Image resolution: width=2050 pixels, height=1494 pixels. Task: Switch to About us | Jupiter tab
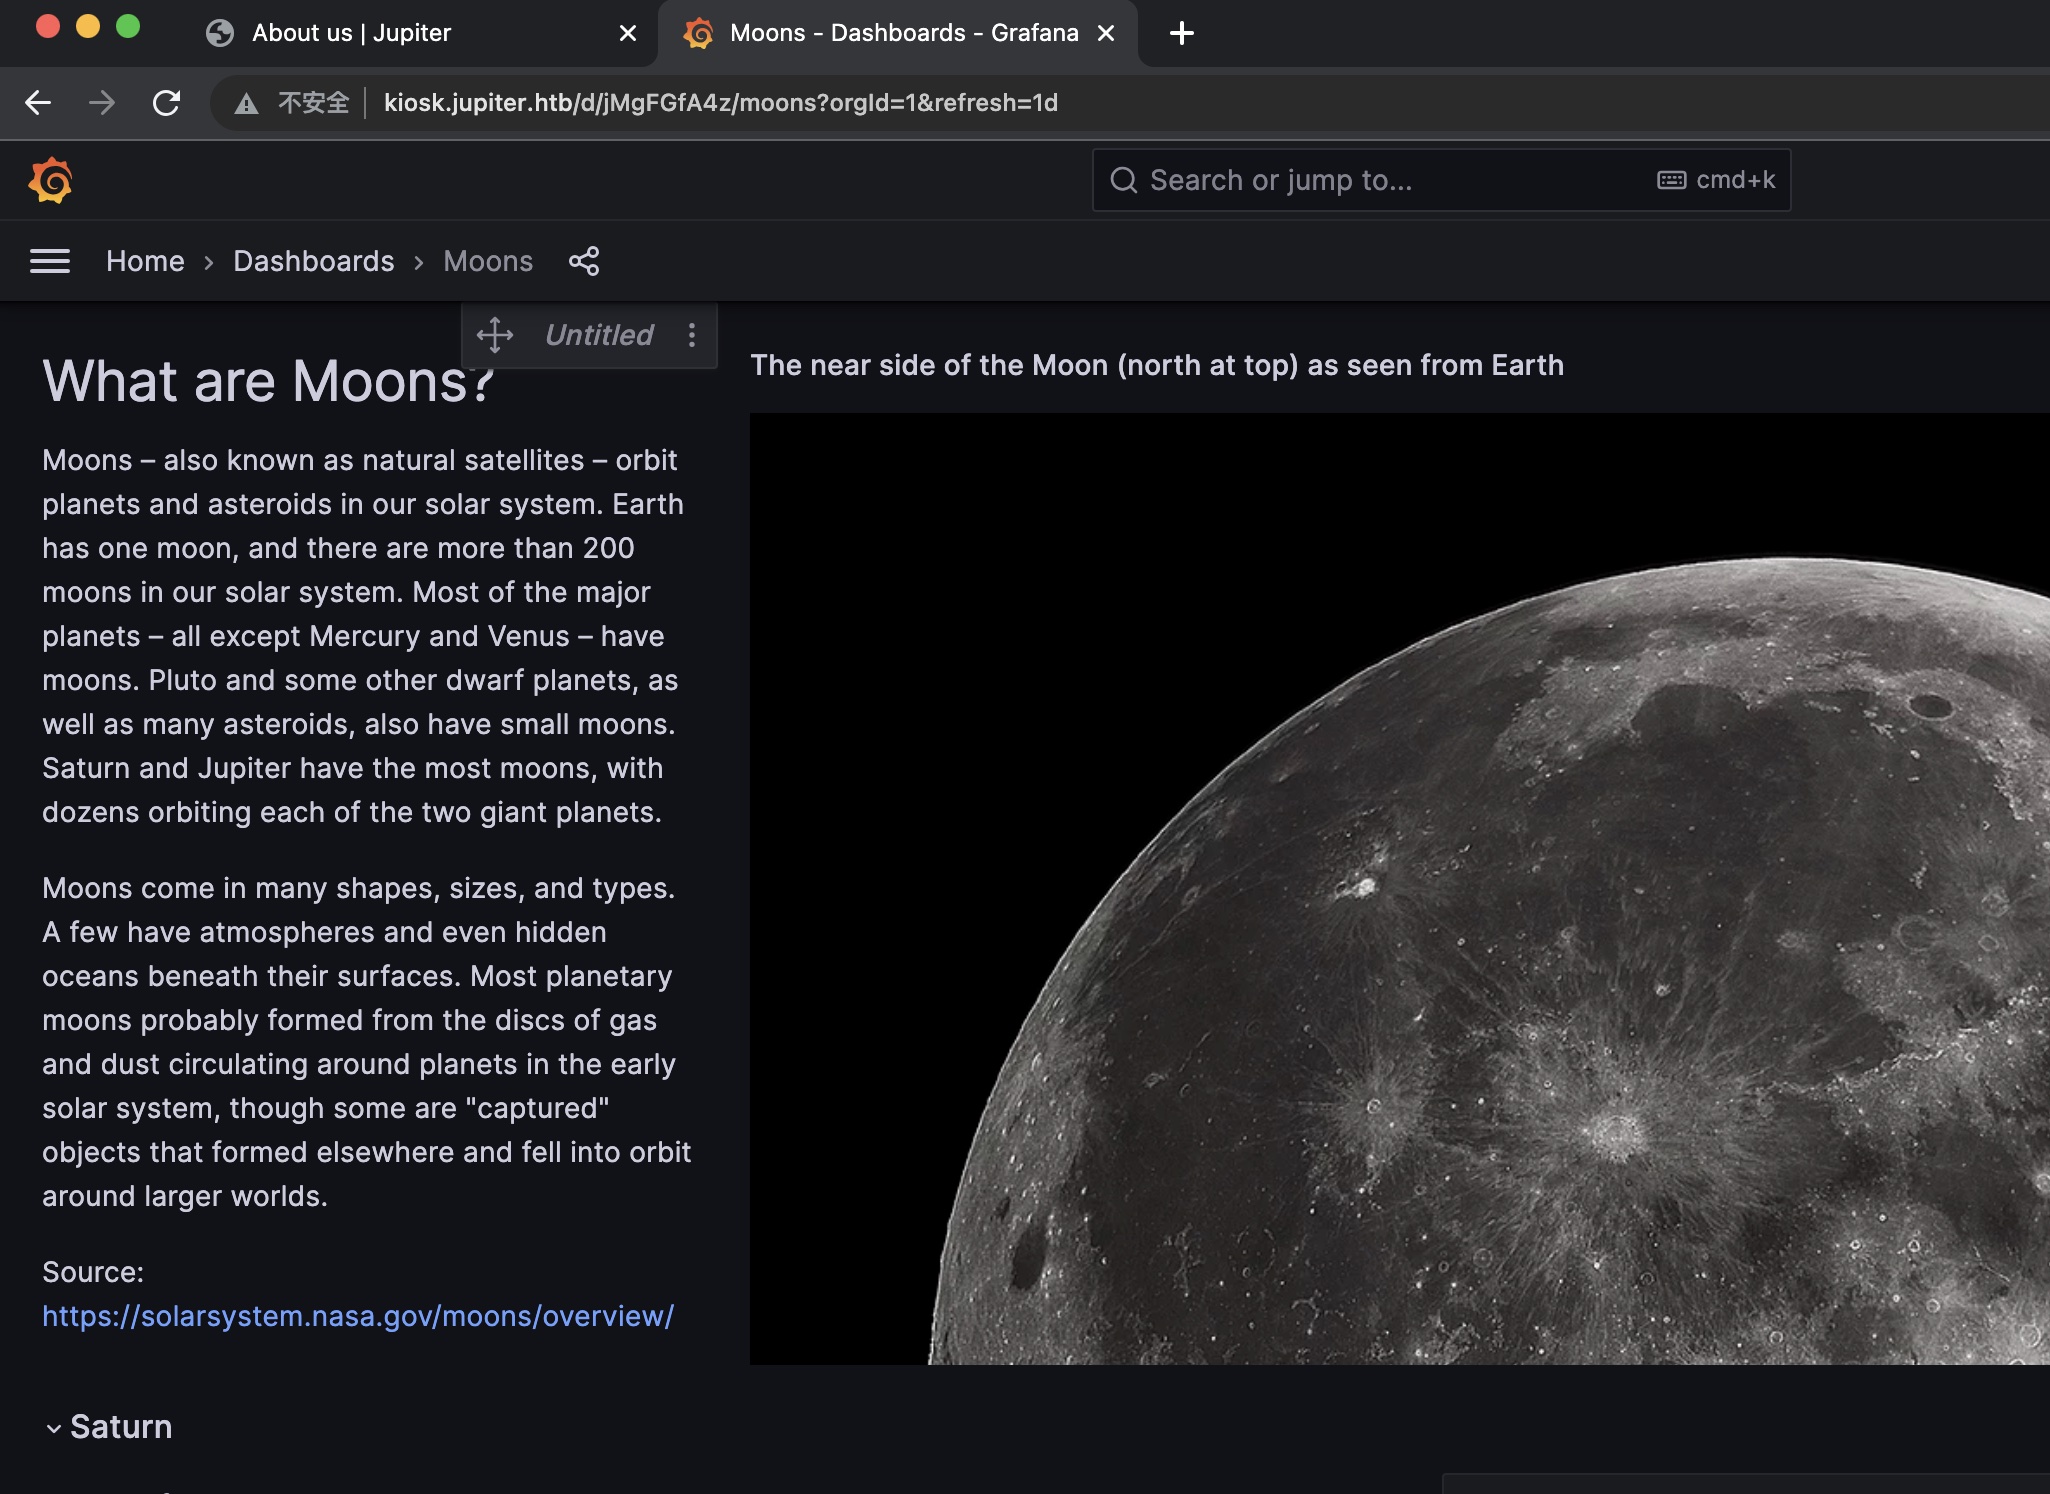point(350,34)
